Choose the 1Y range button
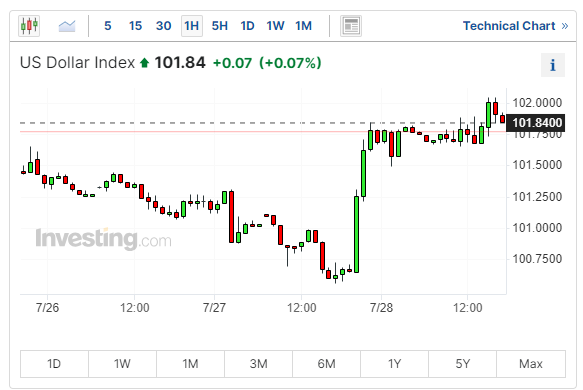583x390 pixels. (x=394, y=364)
